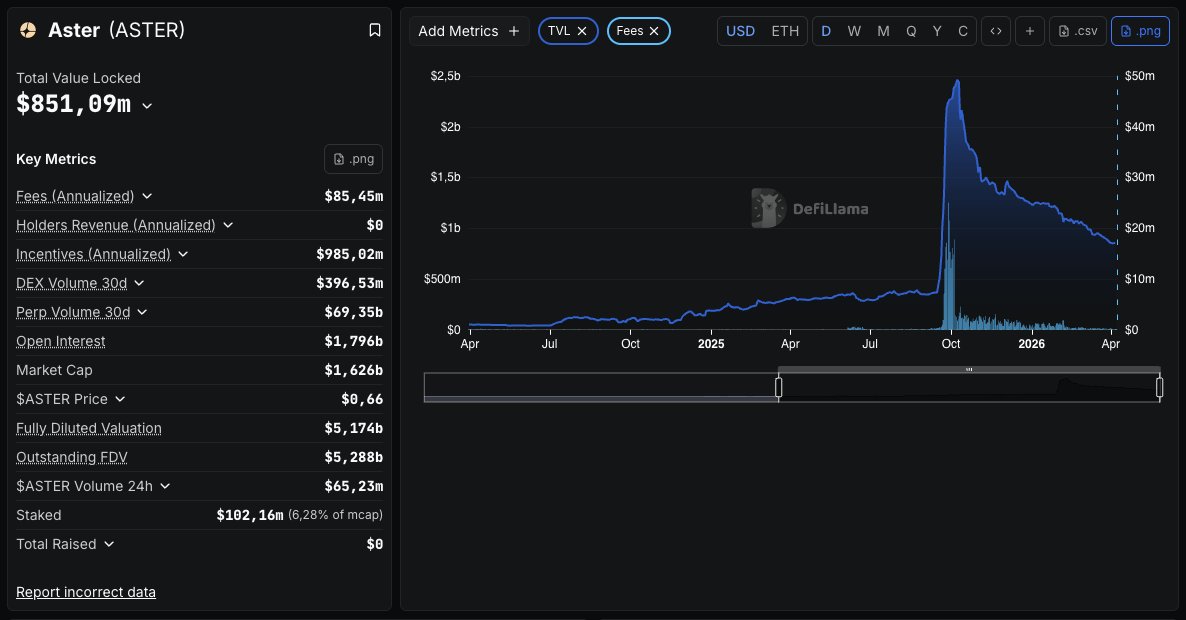Click the Add Metrics button

pos(468,31)
